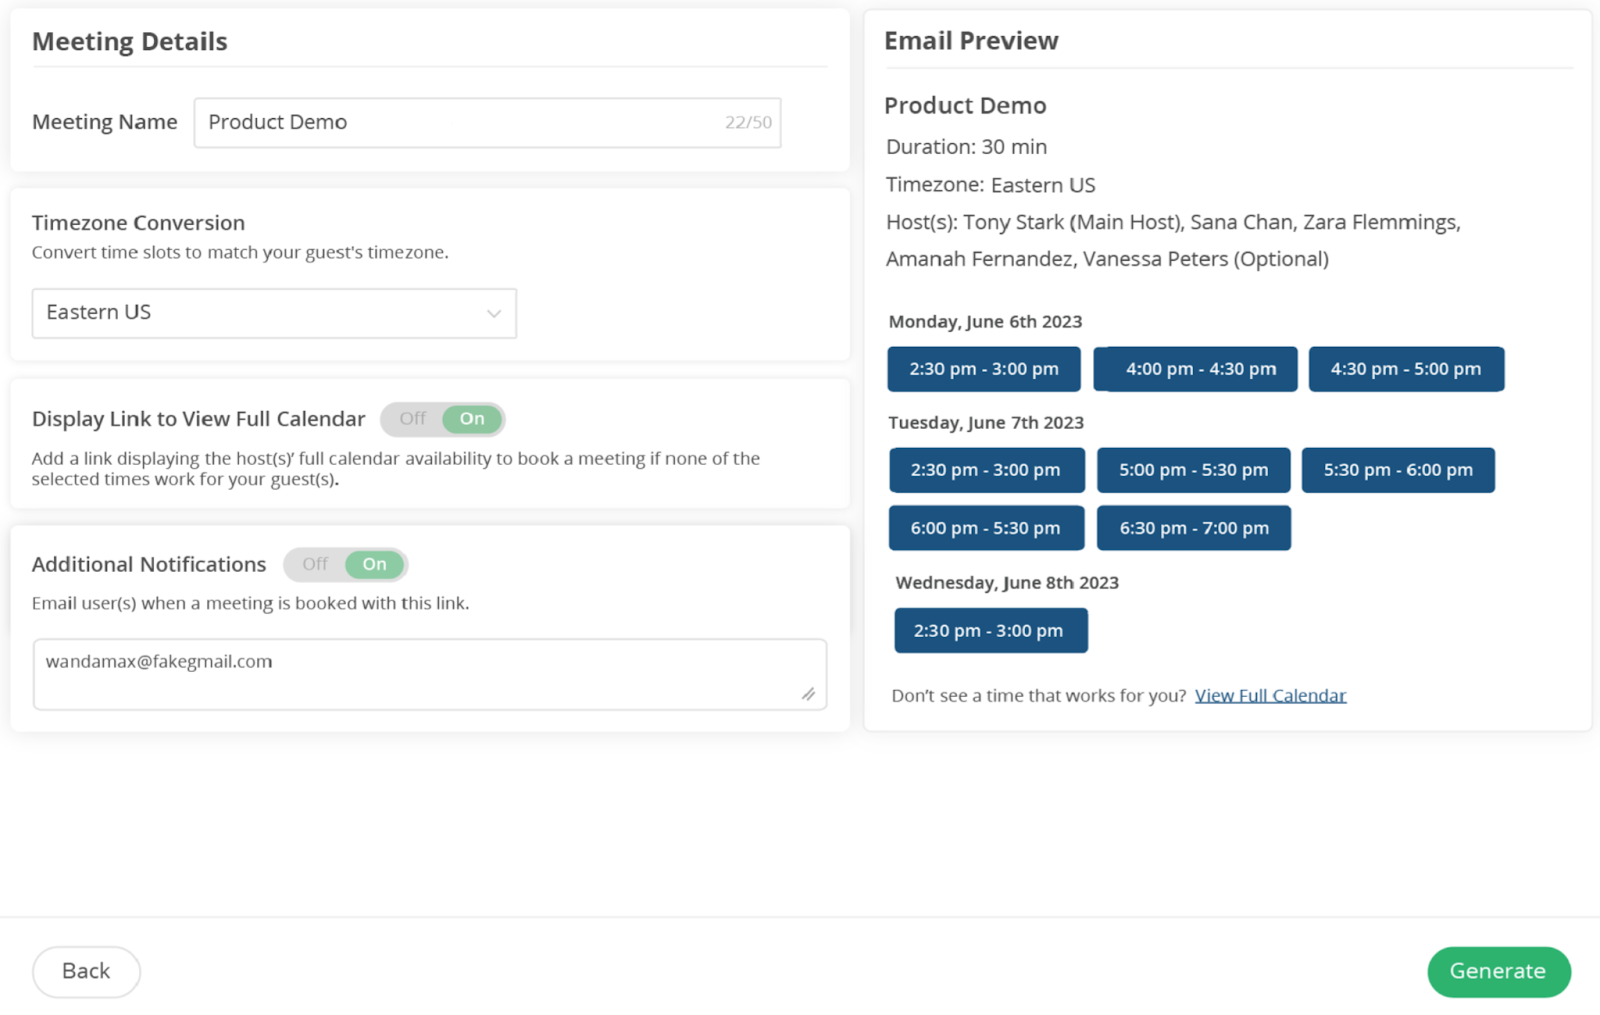Choose Wednesday 2:30 pm - 3:00 pm slot

[x=990, y=631]
